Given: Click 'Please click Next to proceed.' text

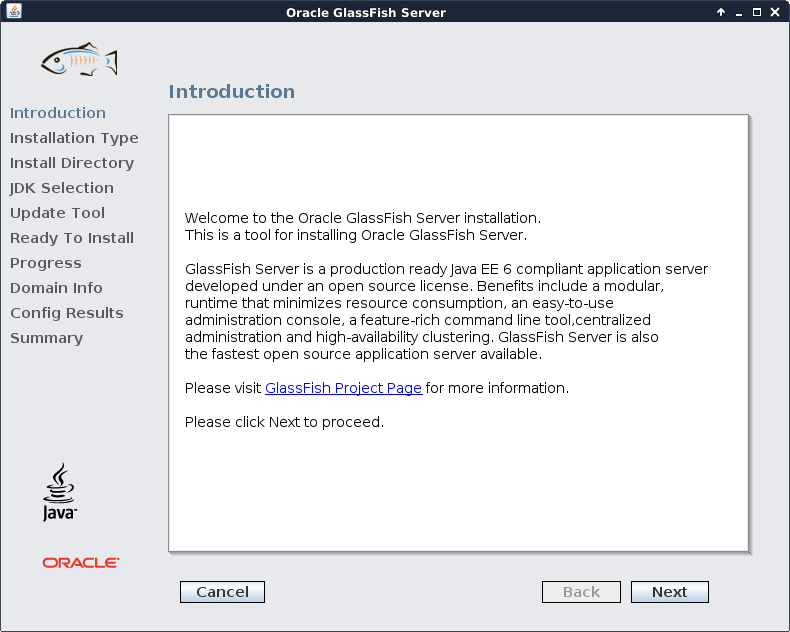Looking at the screenshot, I should (284, 422).
